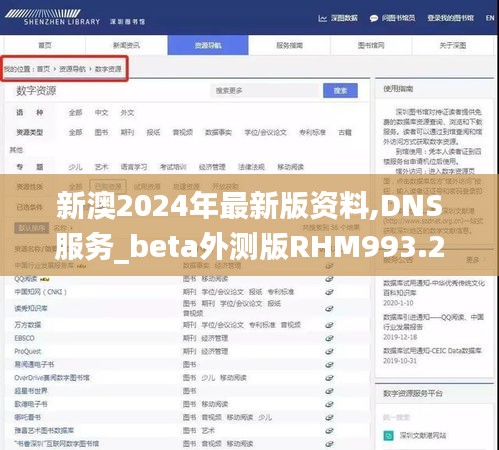Open the OverDrive赛阅数字图书馆 entry
The image size is (499, 450).
click(52, 378)
